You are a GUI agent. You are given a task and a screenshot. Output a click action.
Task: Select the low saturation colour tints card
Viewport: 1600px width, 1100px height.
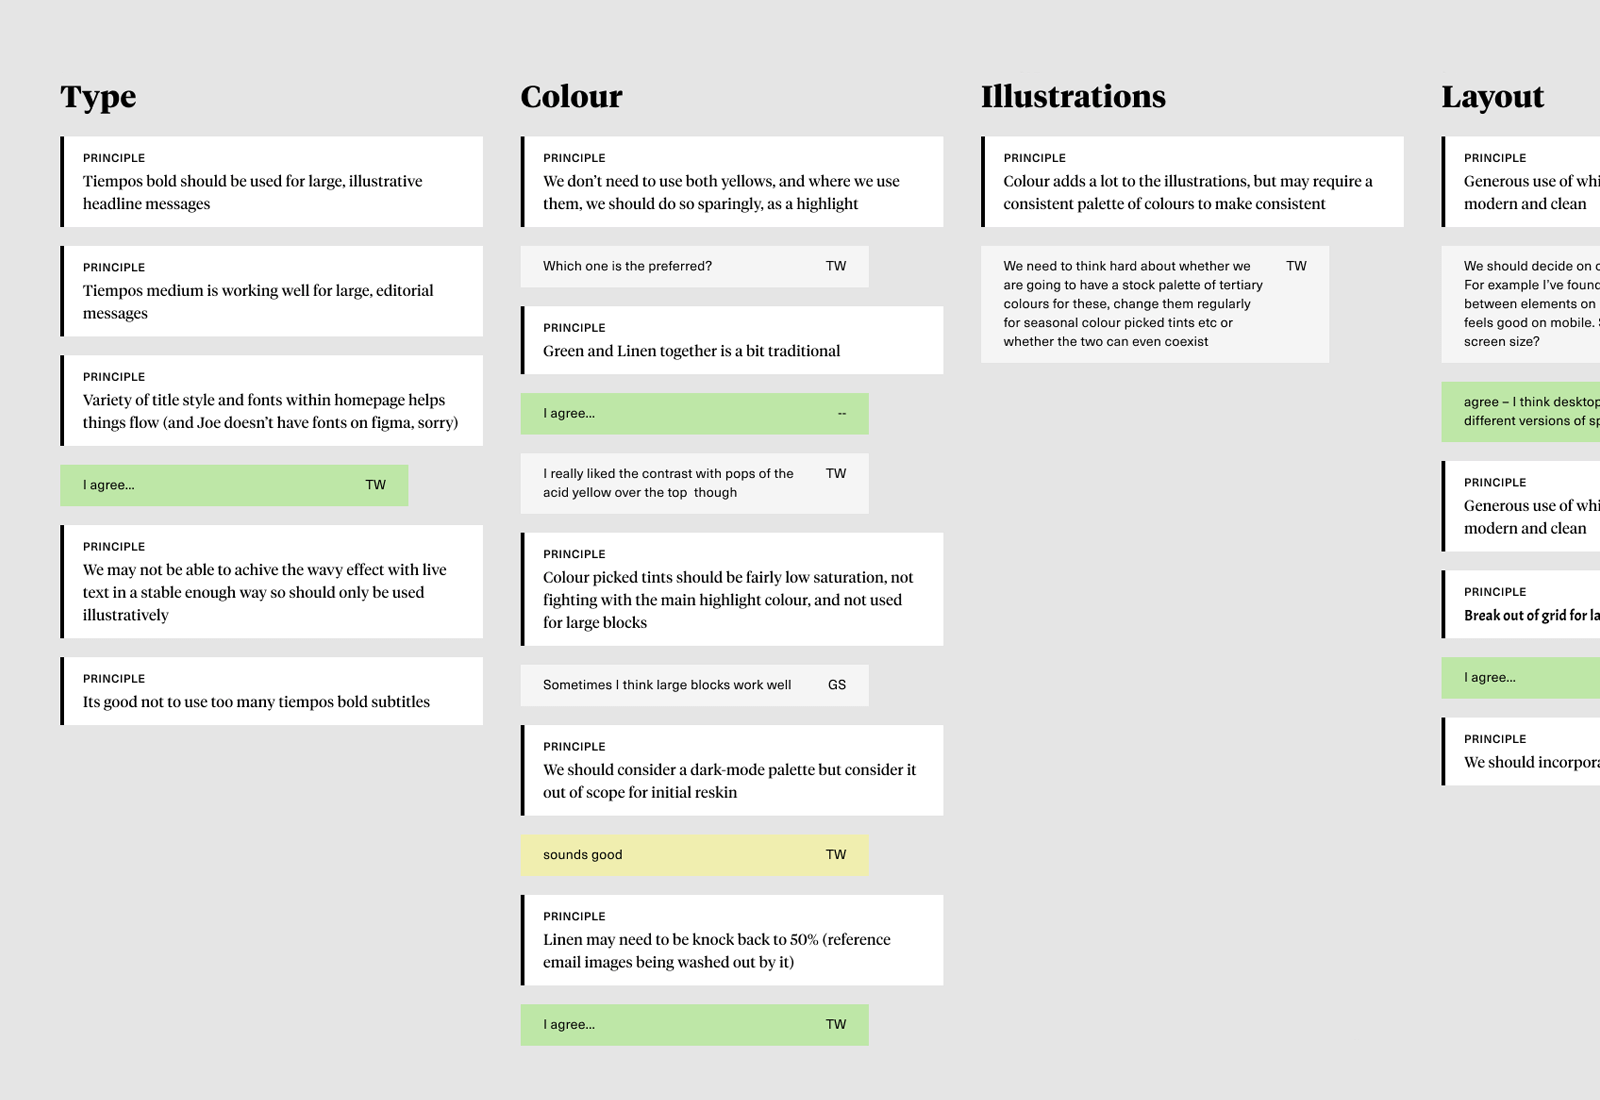732,589
